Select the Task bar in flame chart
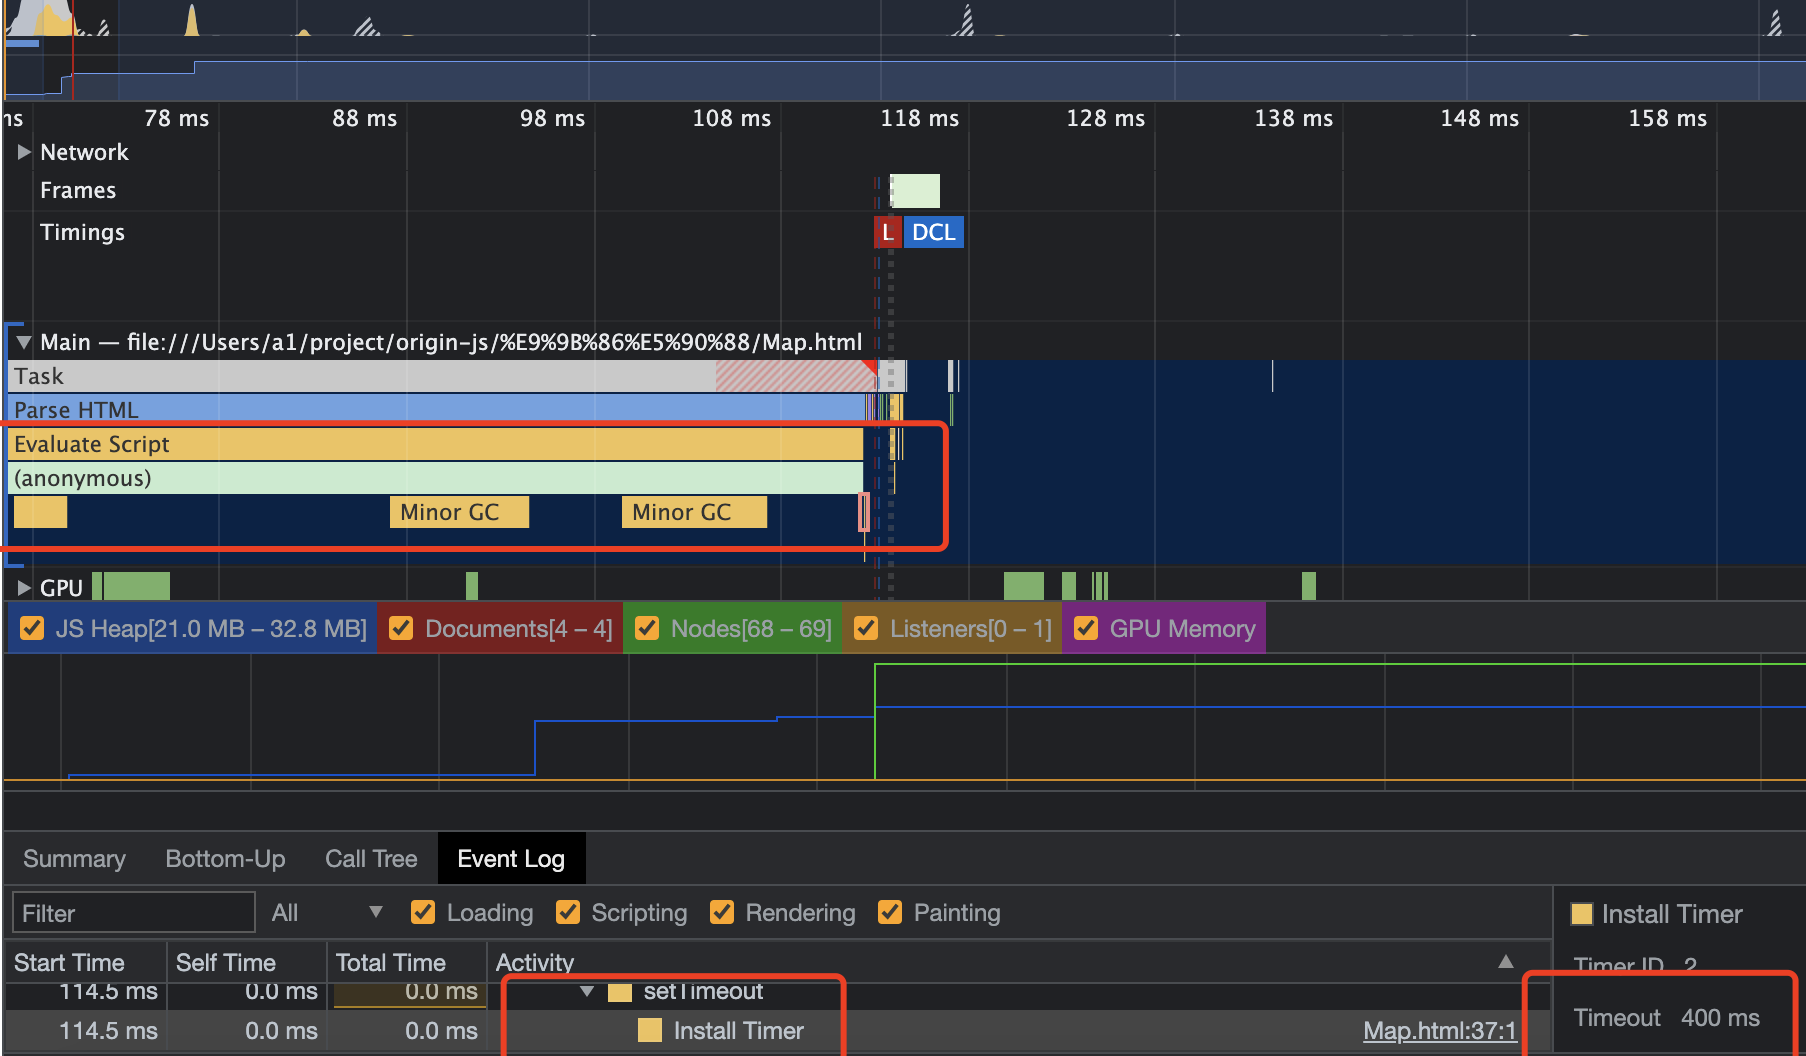The image size is (1806, 1056). pos(441,376)
